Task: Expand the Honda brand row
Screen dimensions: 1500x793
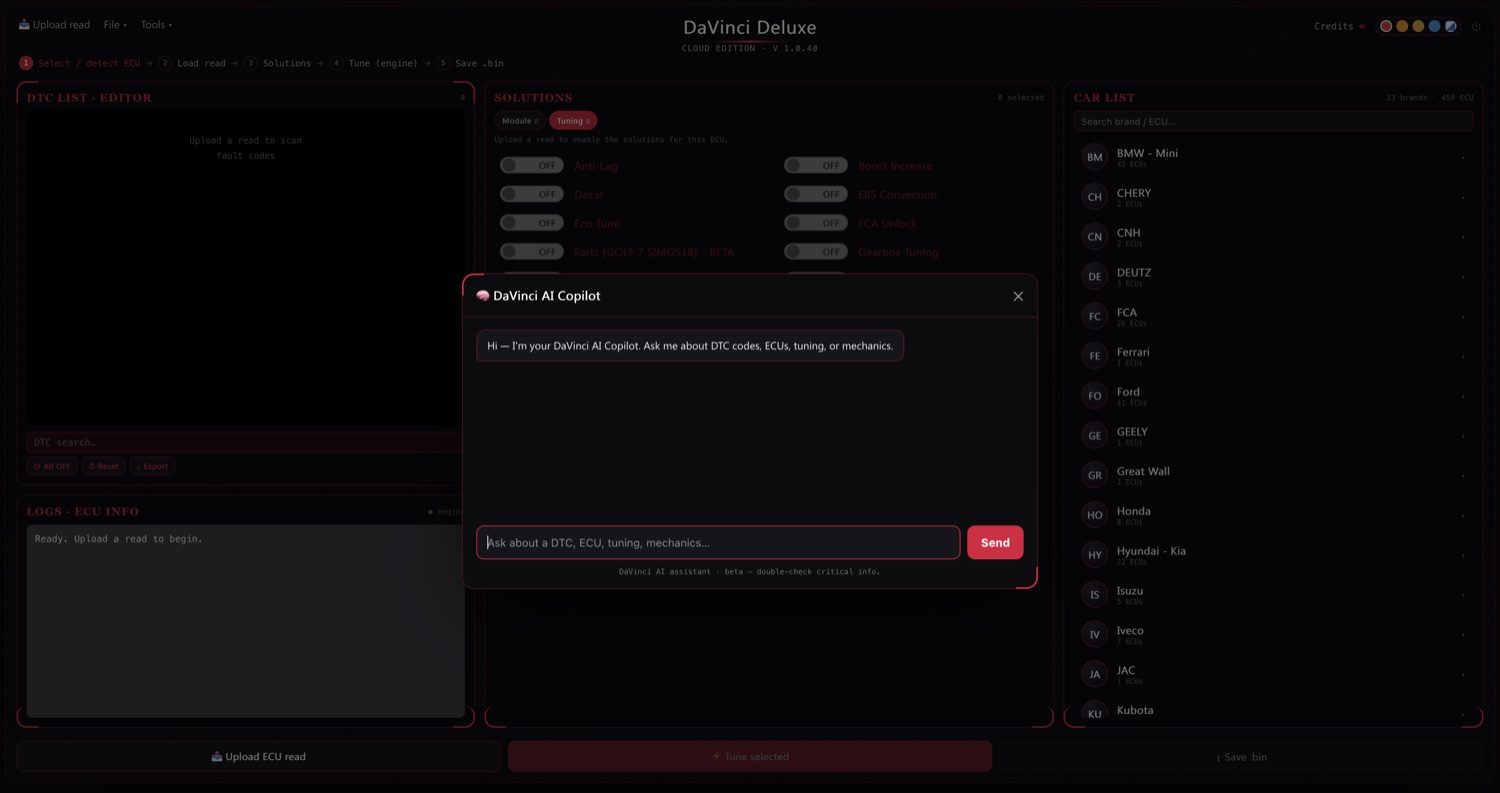Action: pos(1272,515)
